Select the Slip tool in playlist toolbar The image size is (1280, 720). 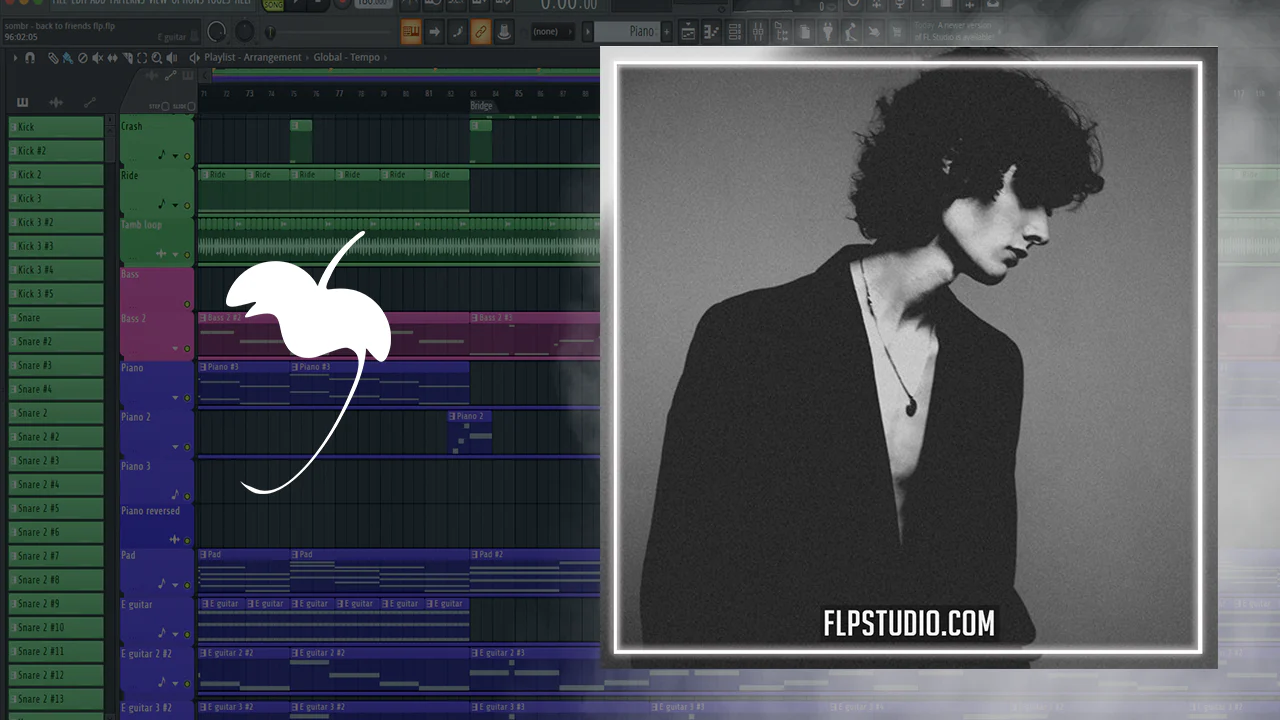pyautogui.click(x=112, y=58)
